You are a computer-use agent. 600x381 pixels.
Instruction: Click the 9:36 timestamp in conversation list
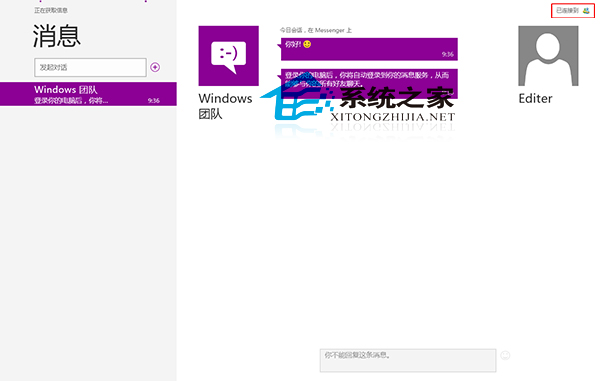tap(154, 101)
